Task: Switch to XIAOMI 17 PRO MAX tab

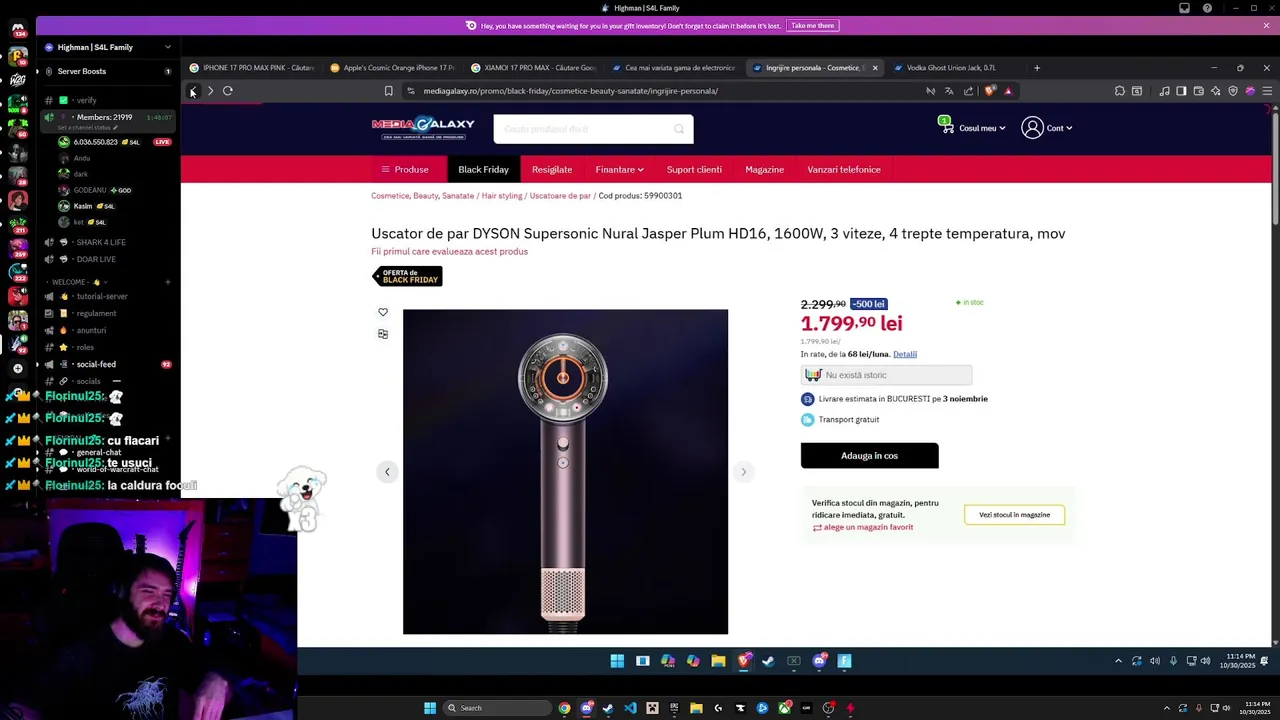Action: pyautogui.click(x=534, y=68)
